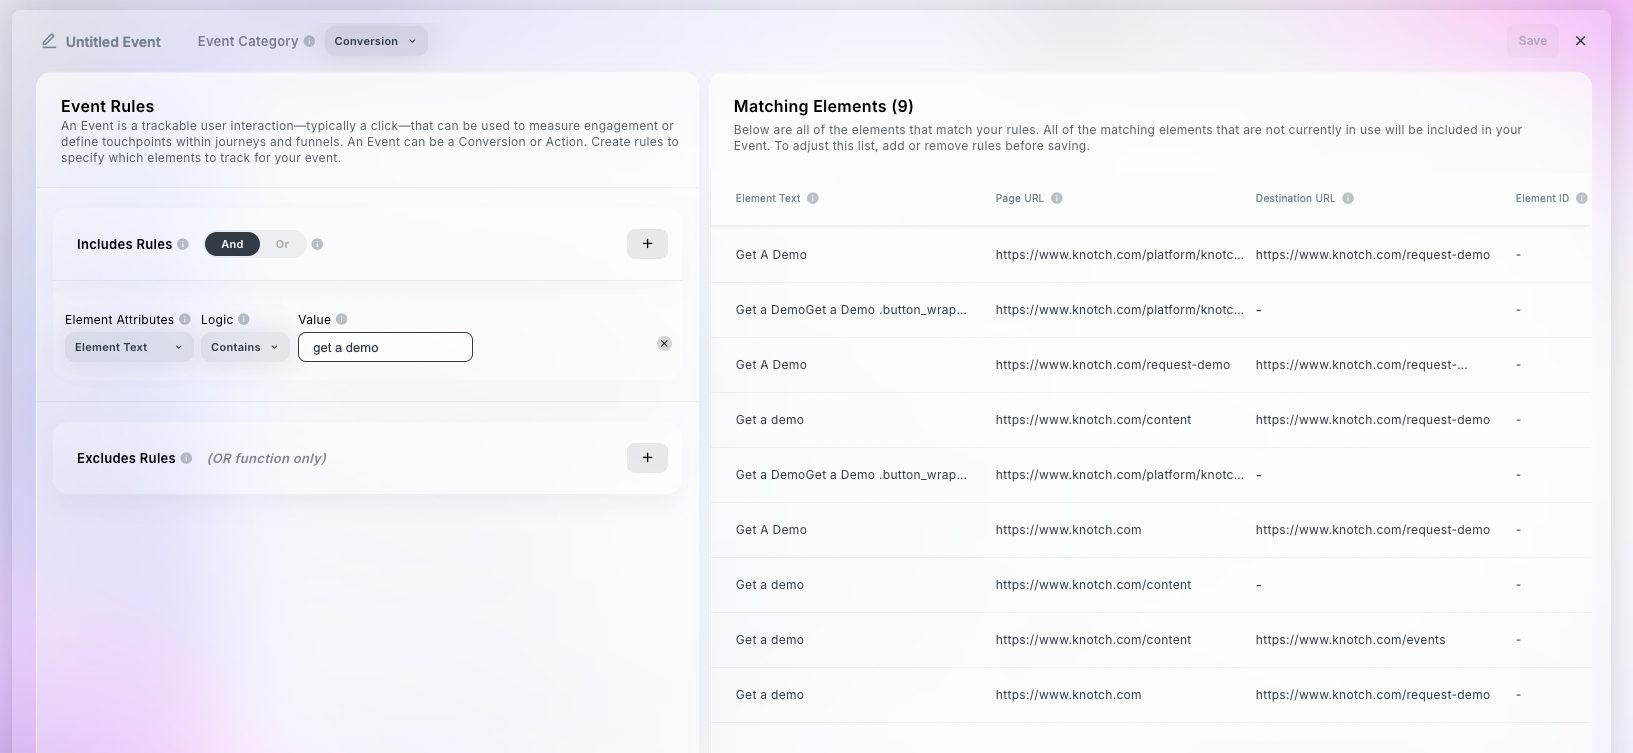Screen dimensions: 1633x753
Task: Add a new Includes rule with plus
Action: pos(647,244)
